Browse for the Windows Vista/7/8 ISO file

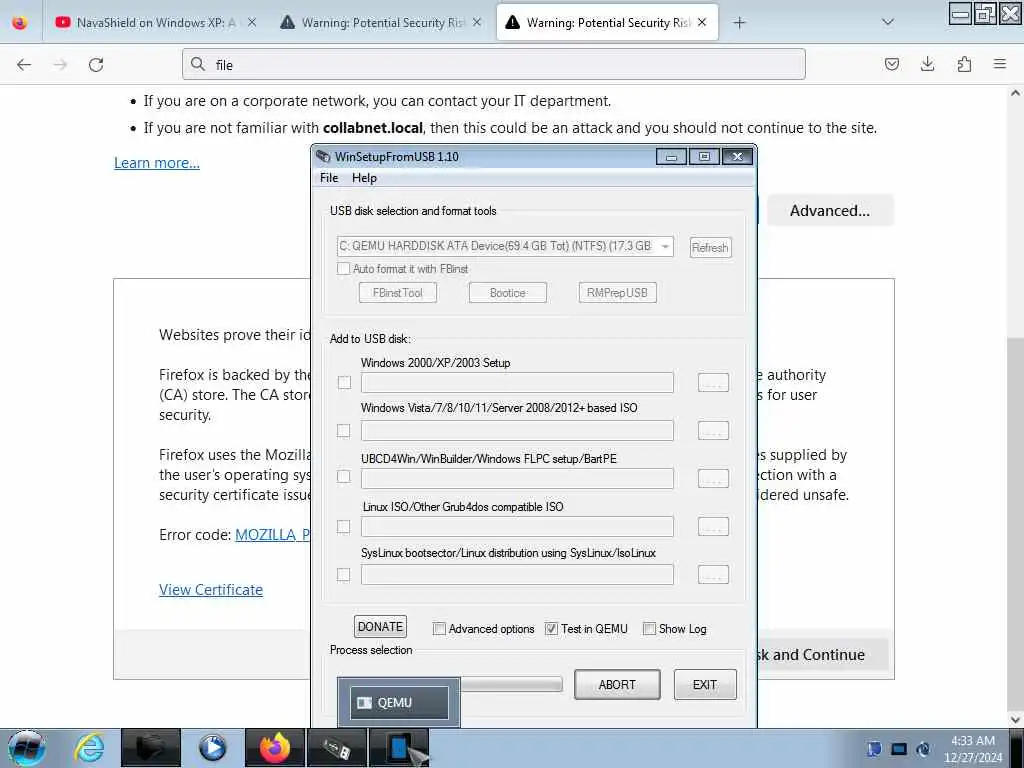pos(713,430)
